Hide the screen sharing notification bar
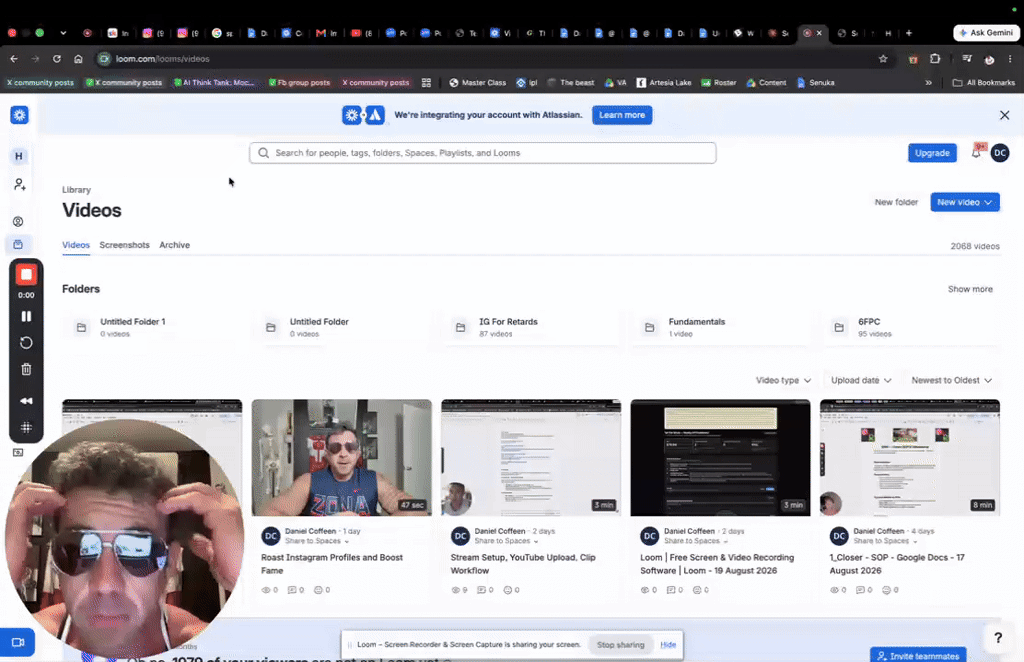The height and width of the screenshot is (662, 1024). pyautogui.click(x=668, y=645)
